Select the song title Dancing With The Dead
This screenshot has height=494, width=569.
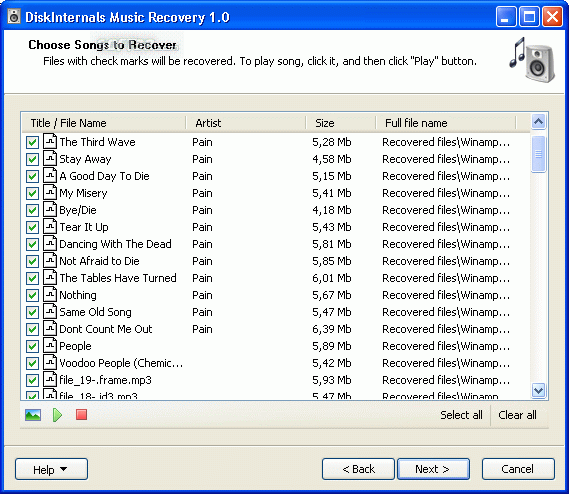coord(115,244)
